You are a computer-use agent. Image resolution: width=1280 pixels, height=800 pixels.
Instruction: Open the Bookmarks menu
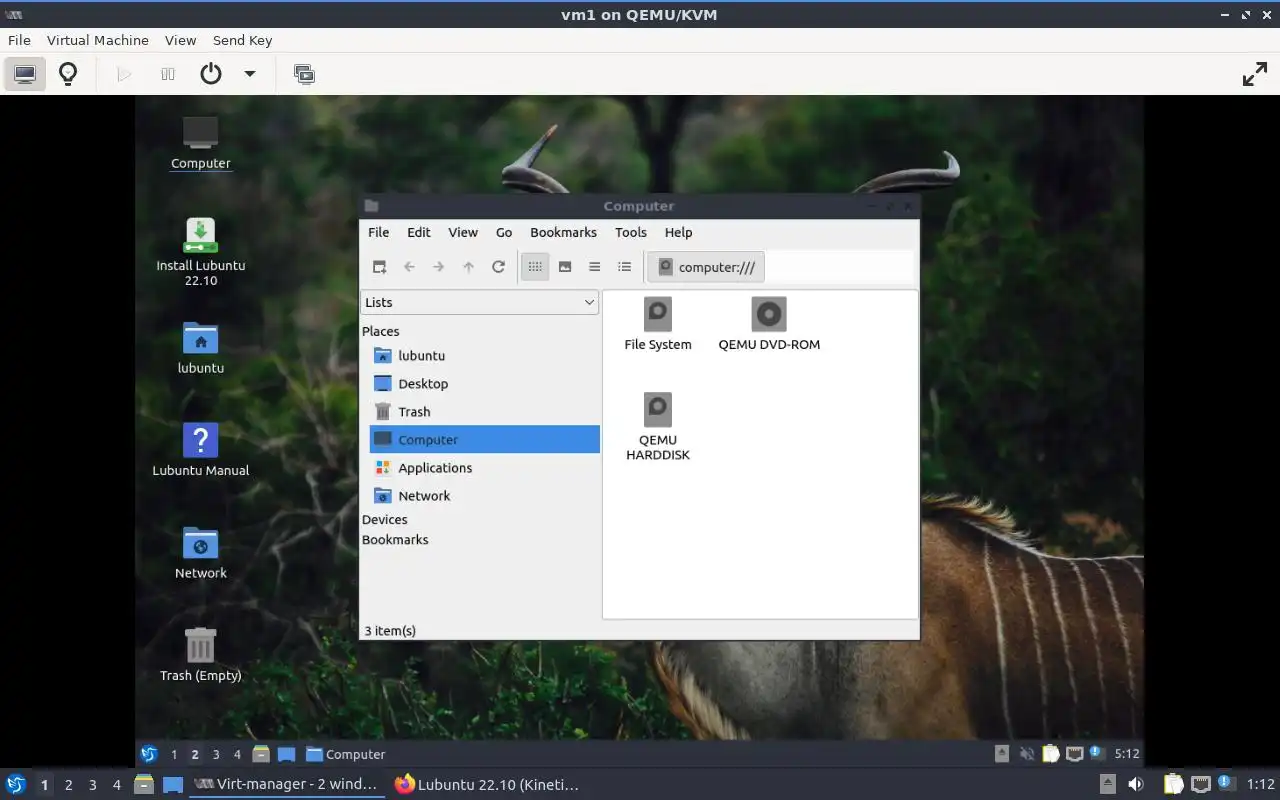coord(563,232)
